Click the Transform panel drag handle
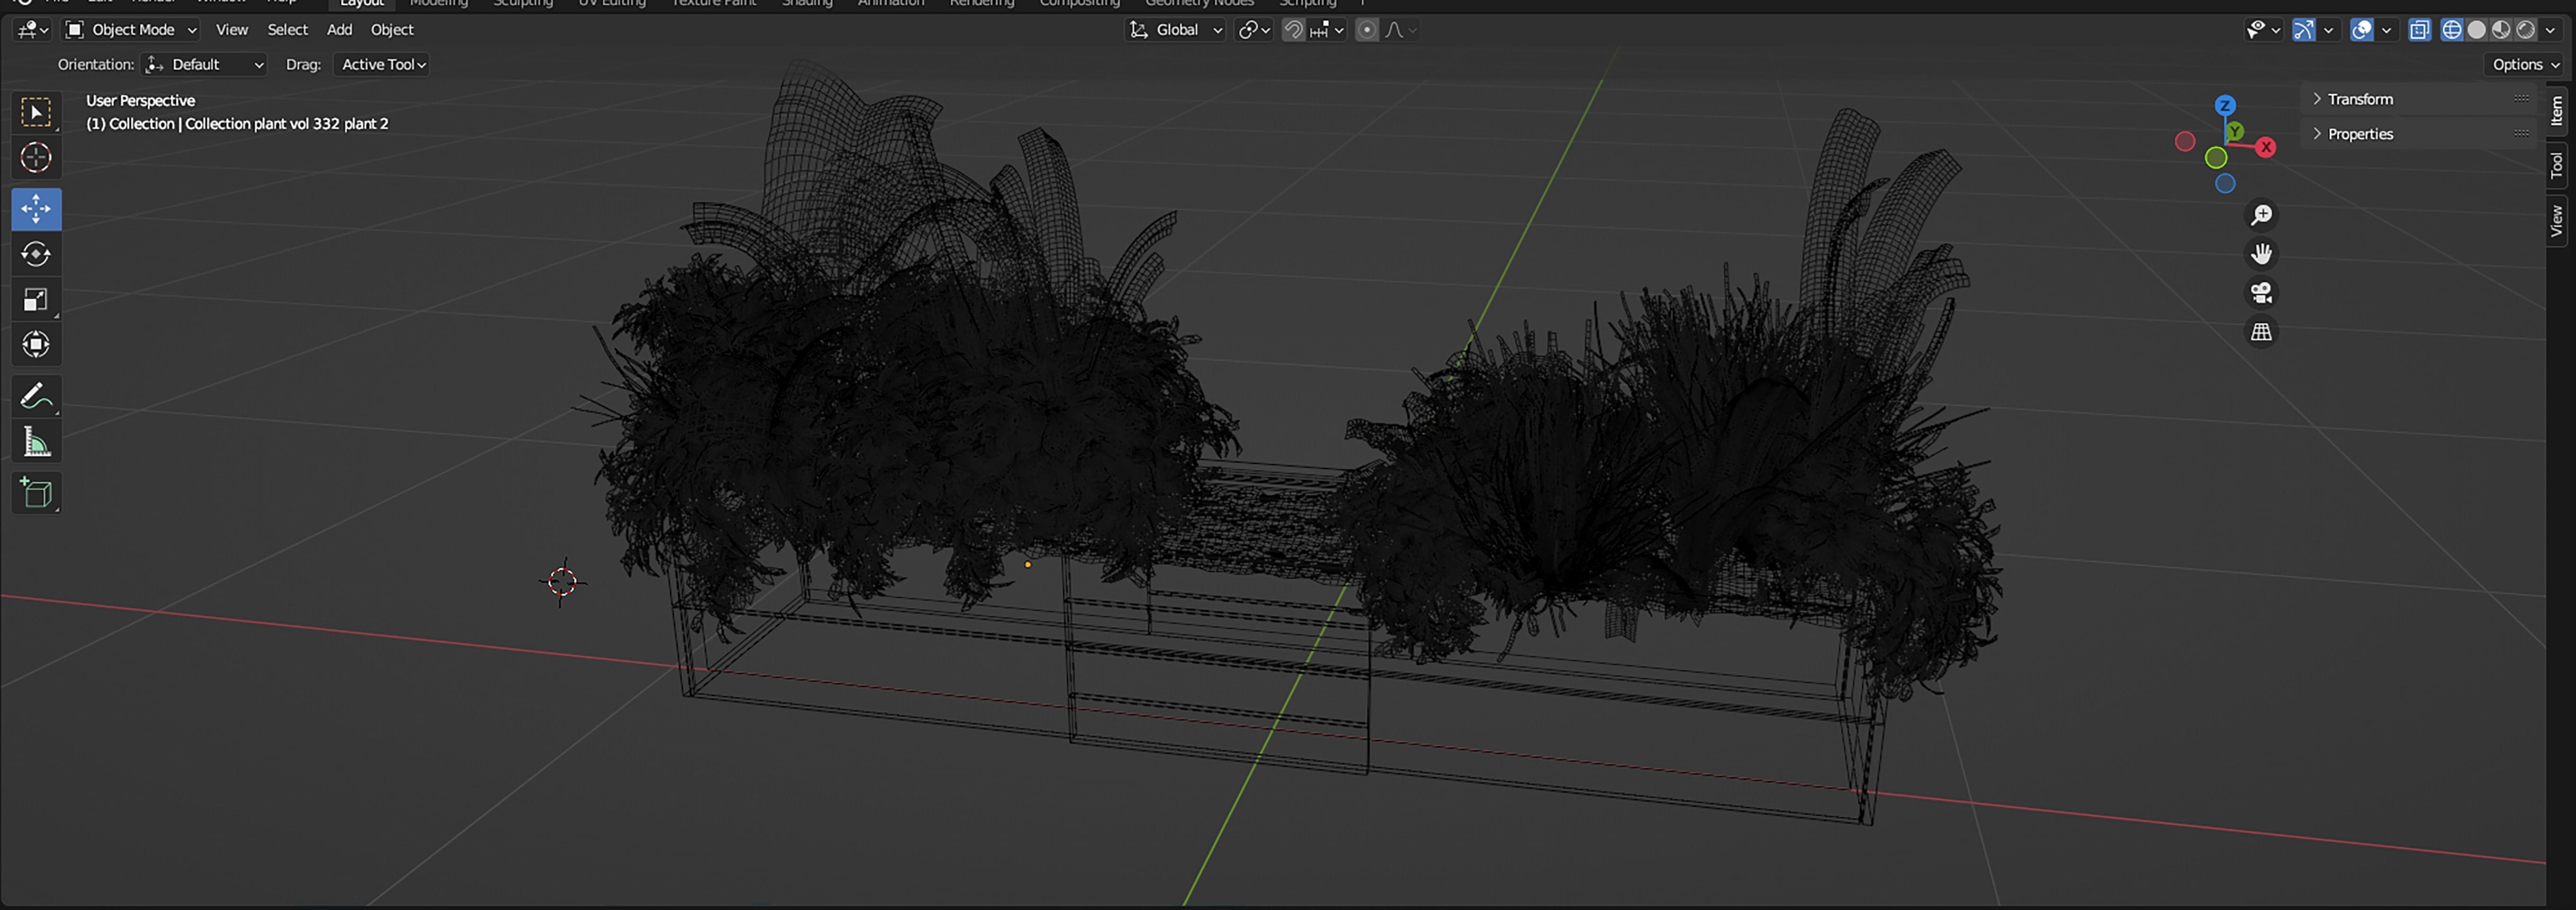2576x910 pixels. 2522,98
